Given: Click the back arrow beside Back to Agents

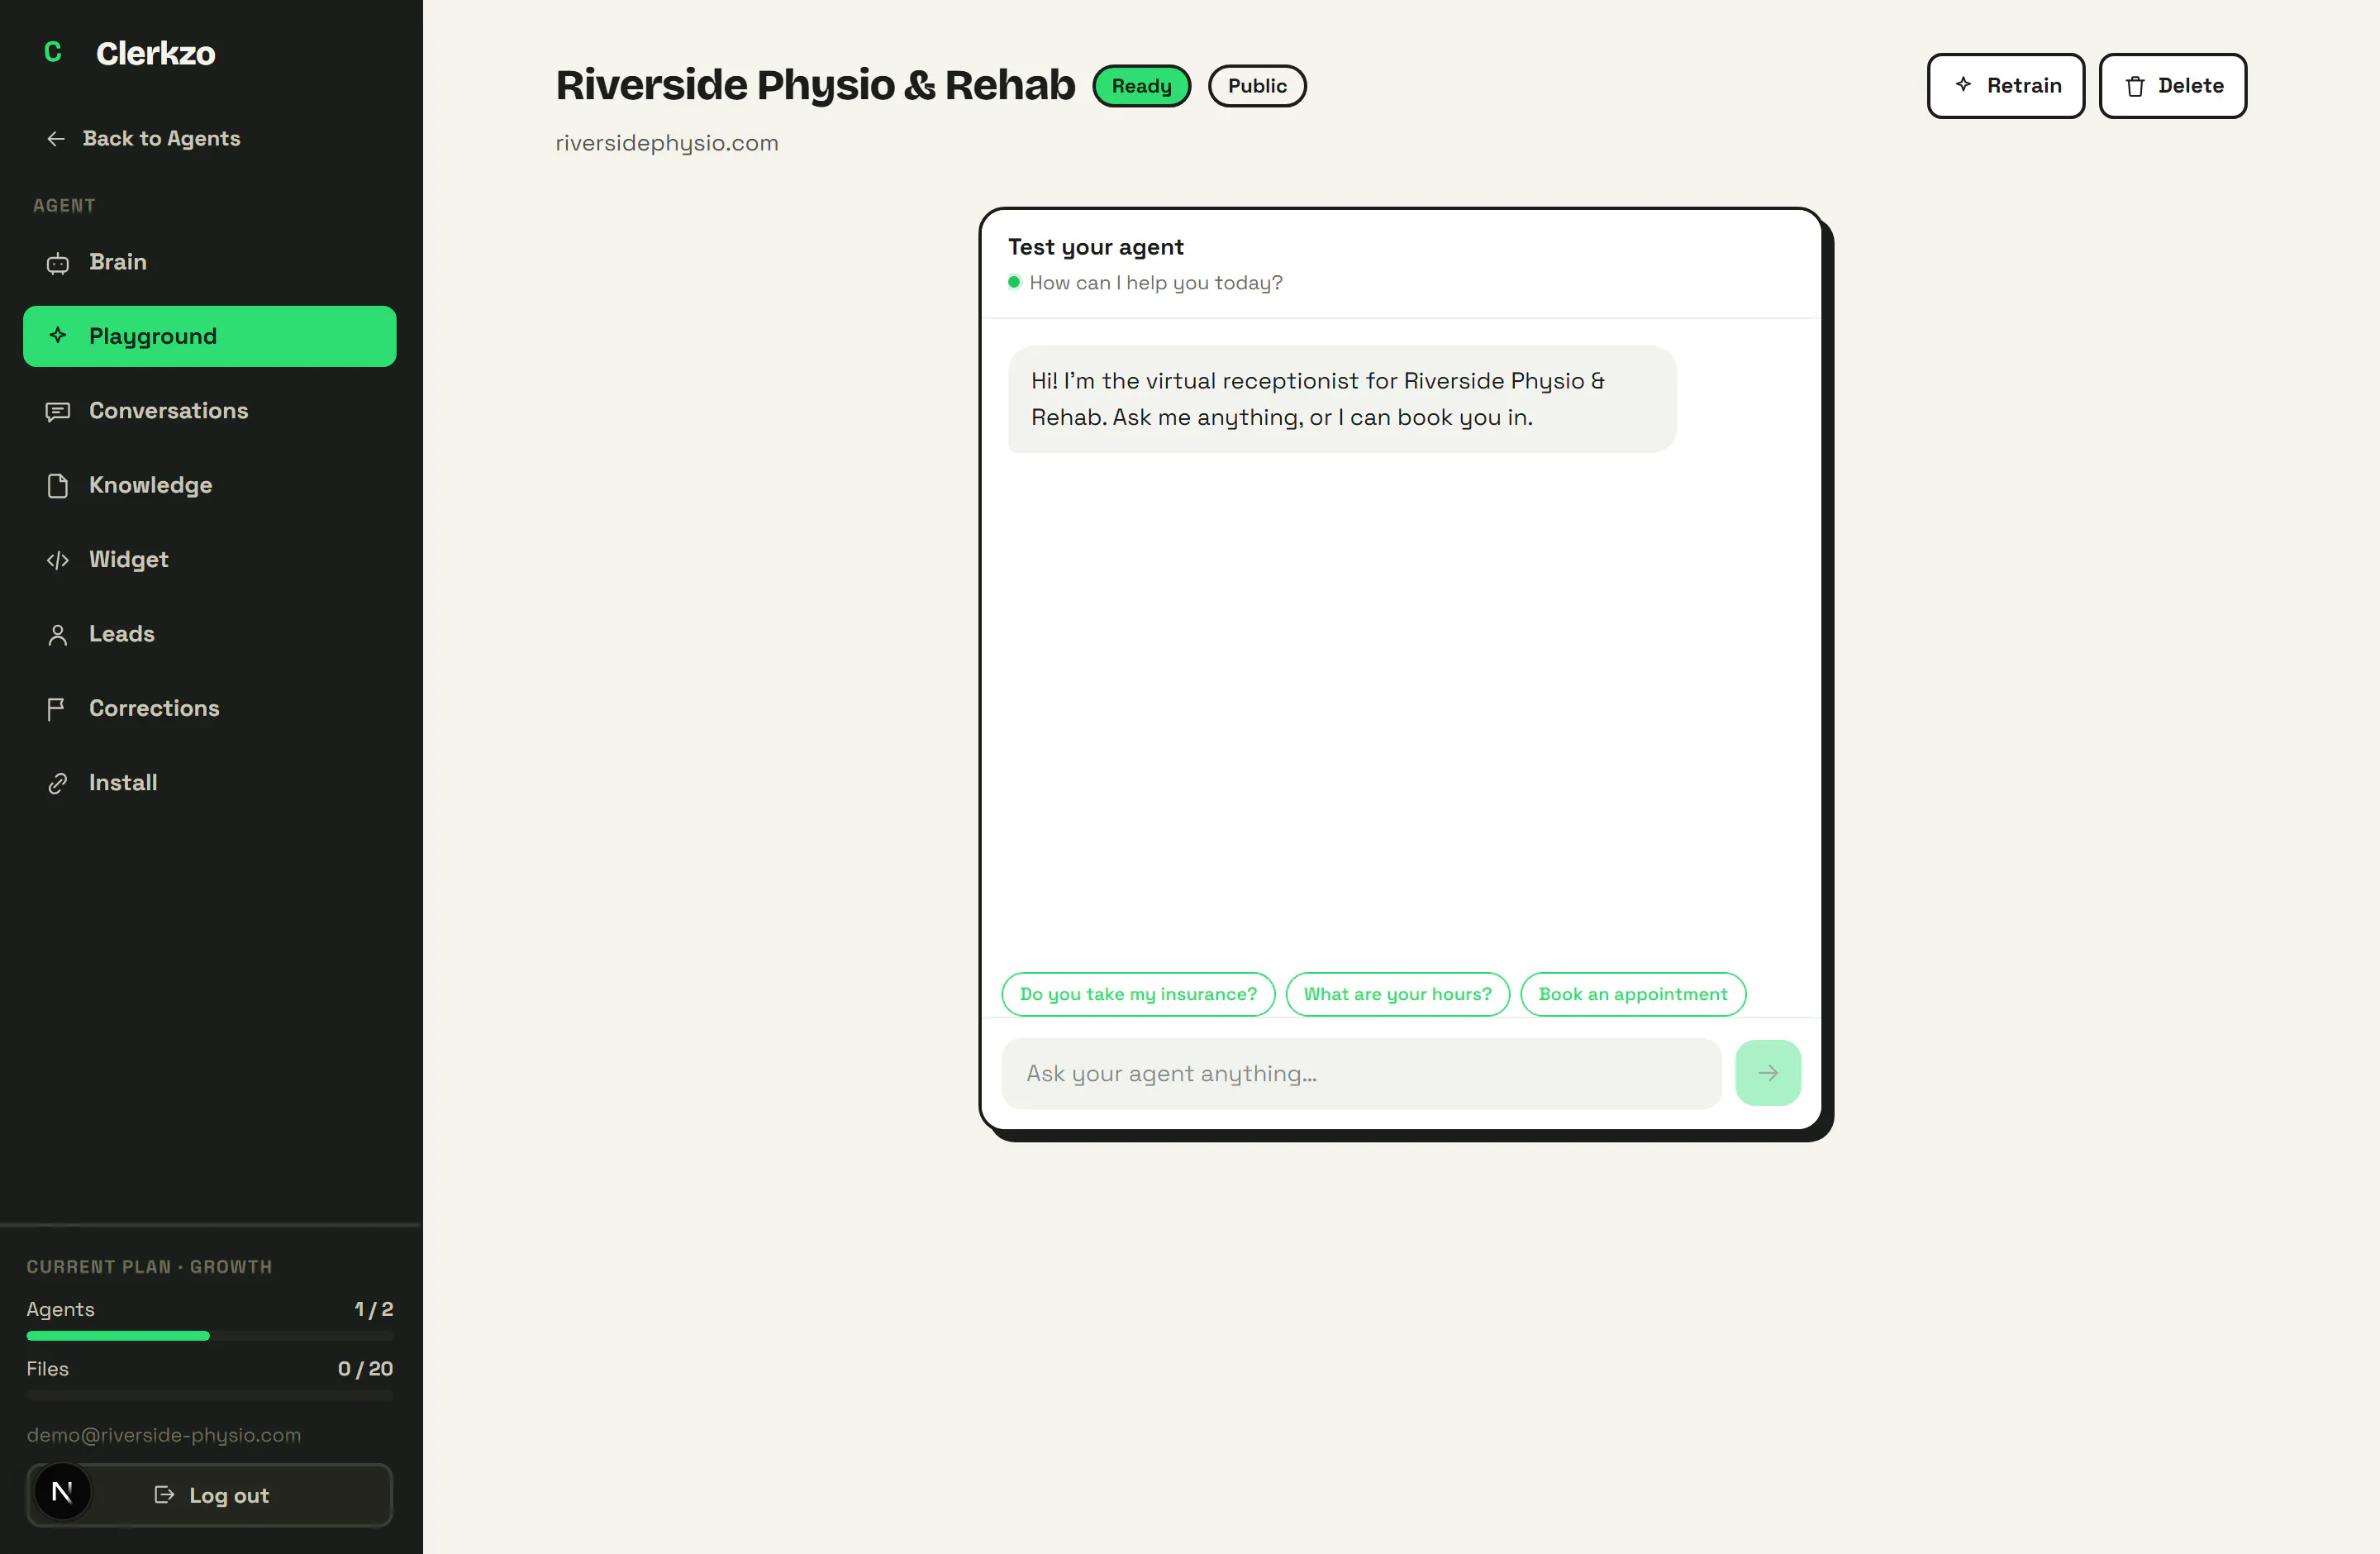Looking at the screenshot, I should [x=56, y=138].
